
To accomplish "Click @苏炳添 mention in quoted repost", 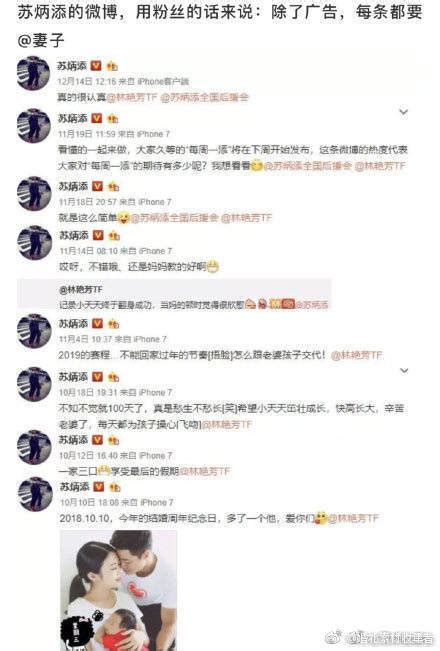I will click(x=312, y=305).
